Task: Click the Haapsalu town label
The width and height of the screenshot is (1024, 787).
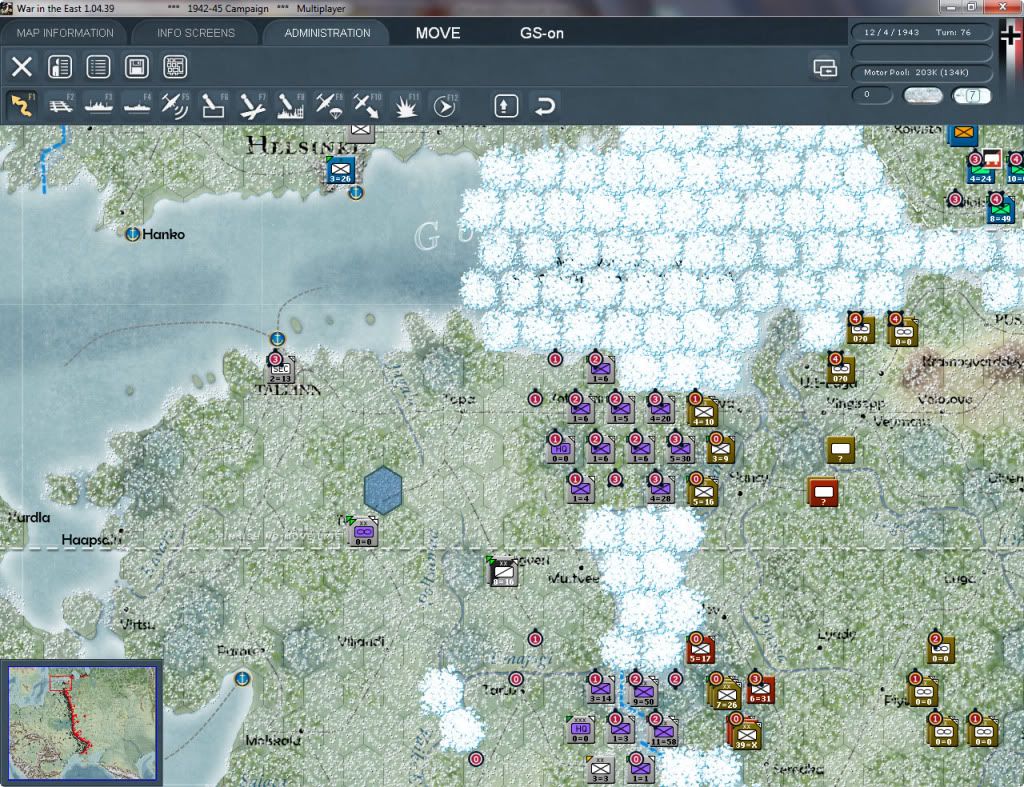Action: click(91, 539)
